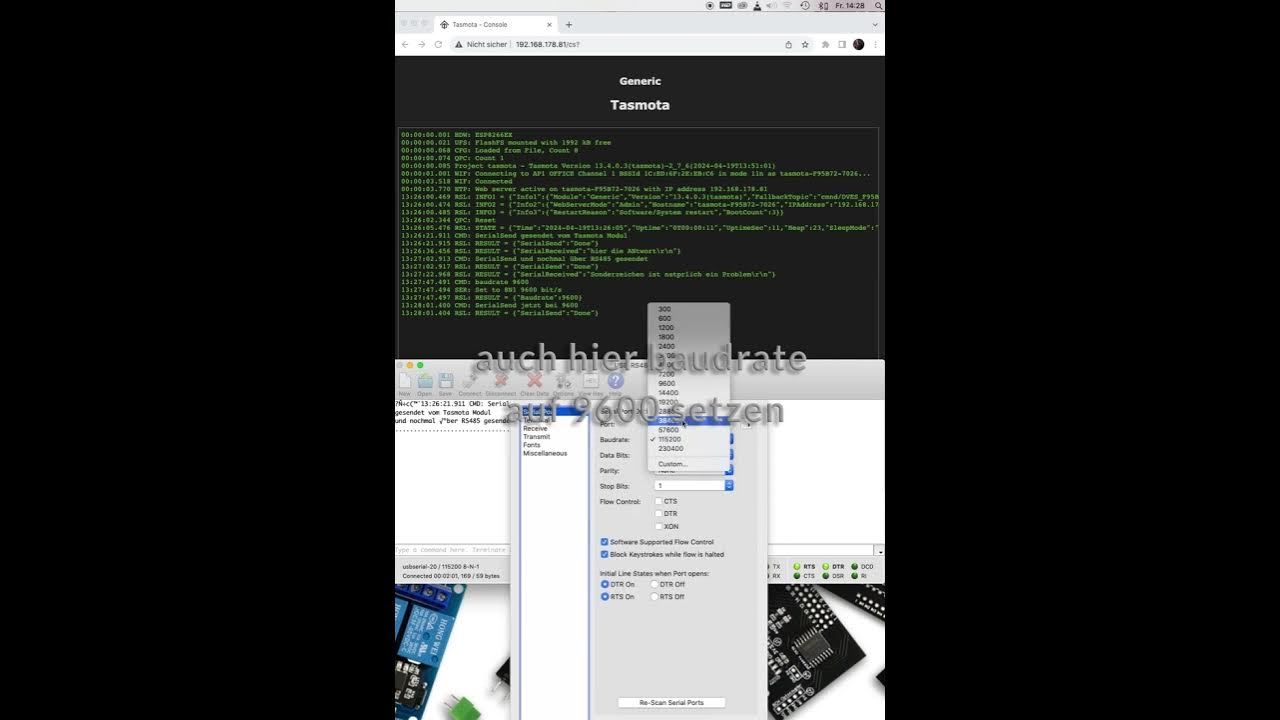This screenshot has height=720, width=1280.
Task: Select Miscellaneous in the settings sidebar
Action: coord(545,453)
